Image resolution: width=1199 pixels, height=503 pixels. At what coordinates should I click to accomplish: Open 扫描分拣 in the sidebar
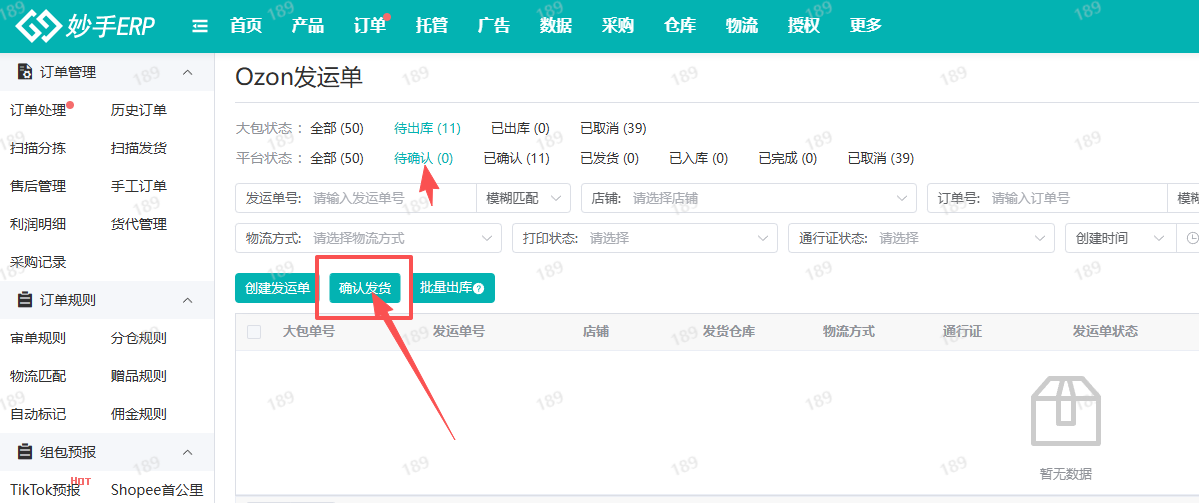38,148
